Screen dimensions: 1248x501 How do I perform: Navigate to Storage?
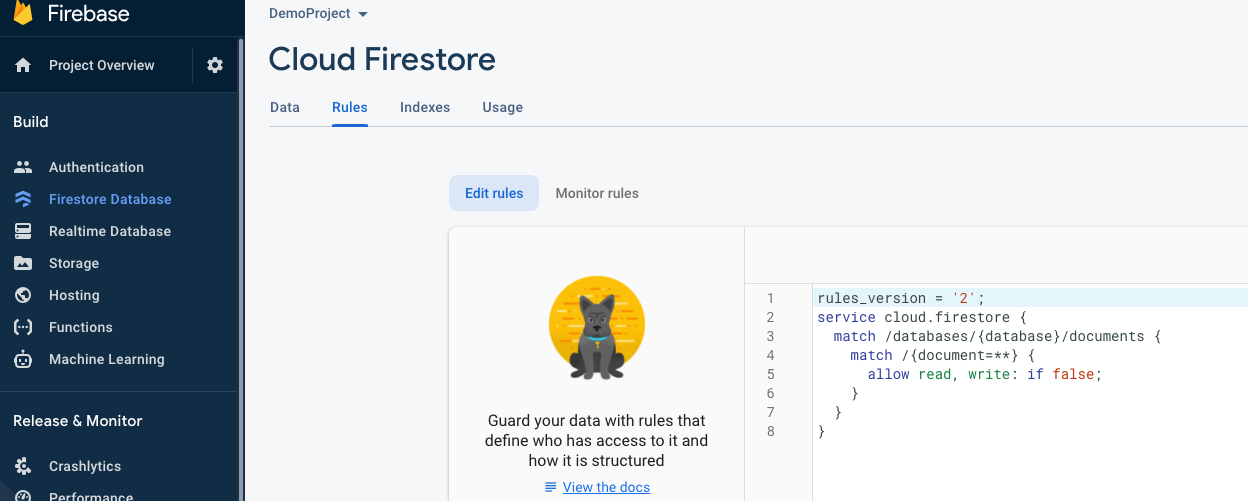[74, 263]
